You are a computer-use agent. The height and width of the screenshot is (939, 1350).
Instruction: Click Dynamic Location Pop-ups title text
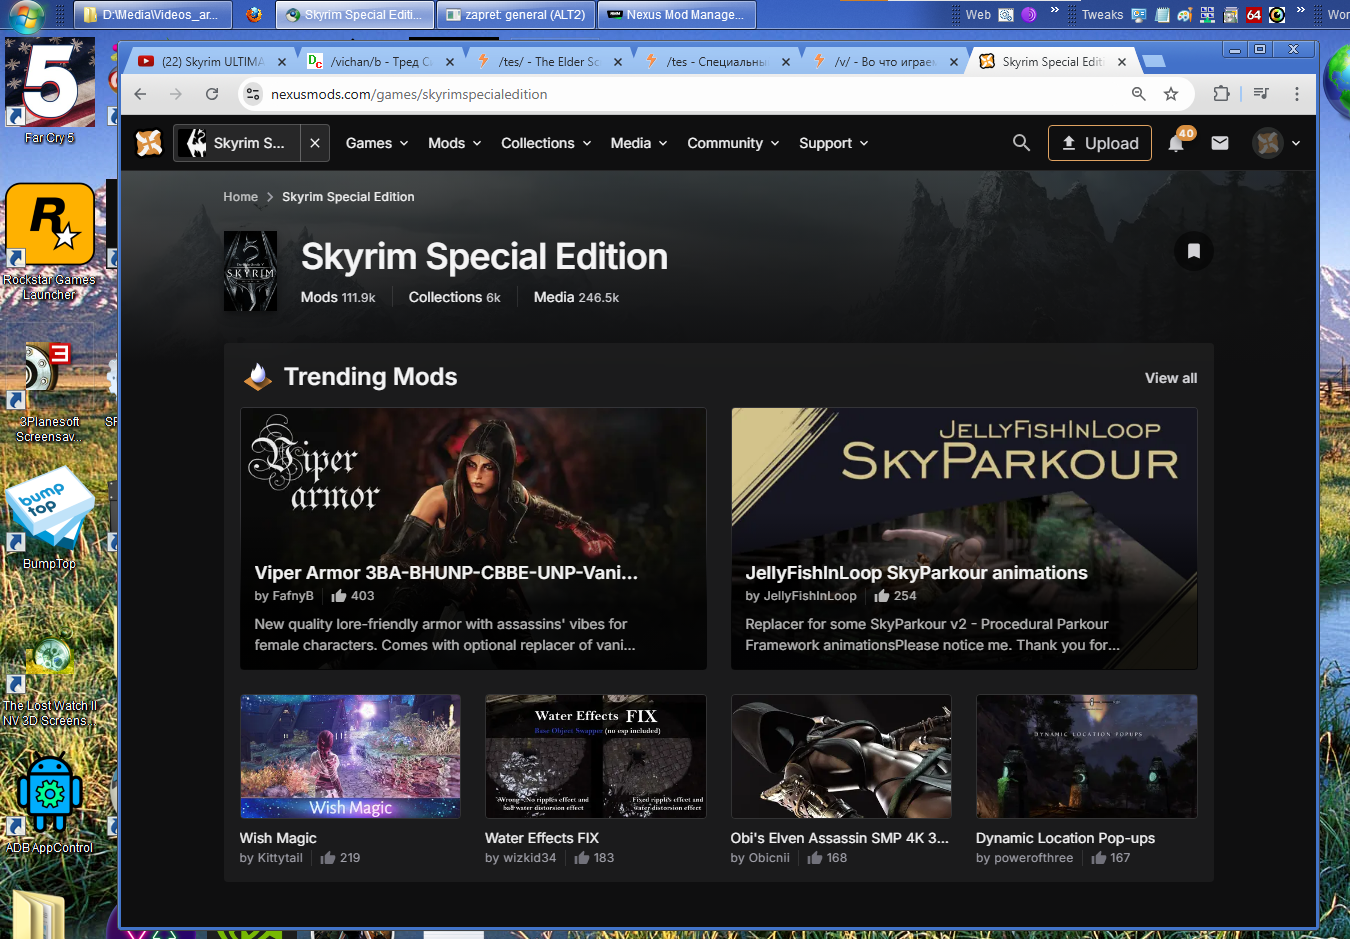pos(1065,838)
